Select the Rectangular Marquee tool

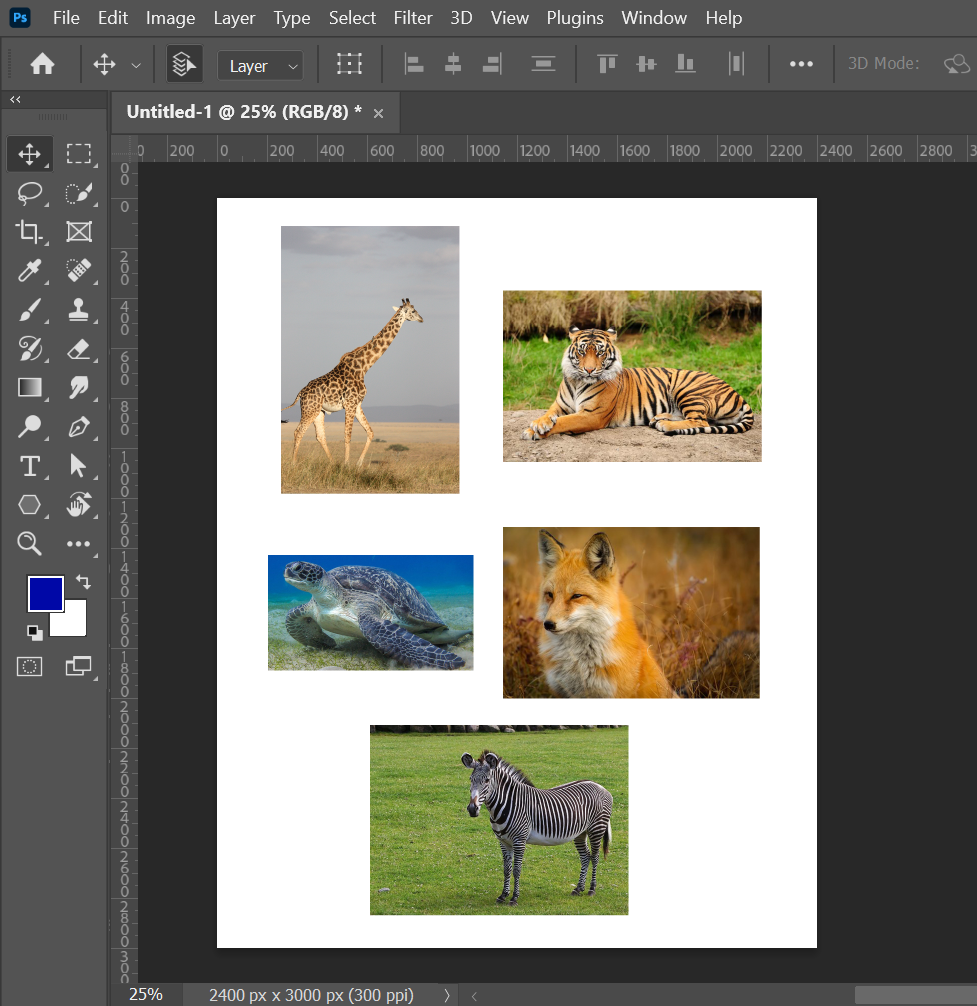[78, 153]
